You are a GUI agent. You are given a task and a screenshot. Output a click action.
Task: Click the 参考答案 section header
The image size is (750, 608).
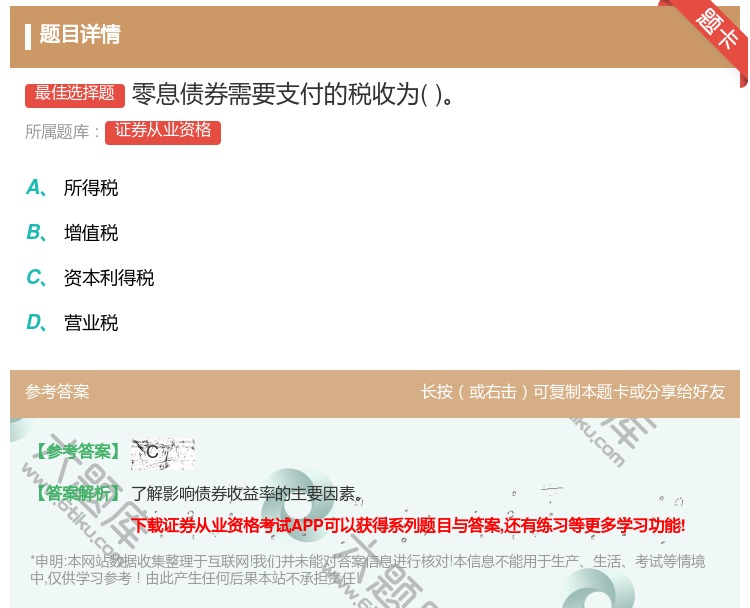tap(57, 392)
